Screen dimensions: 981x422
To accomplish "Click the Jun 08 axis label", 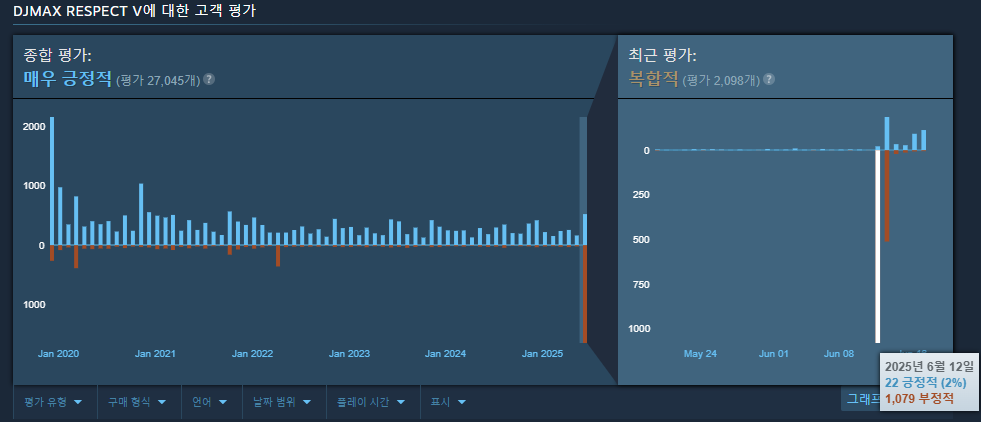I will 839,354.
